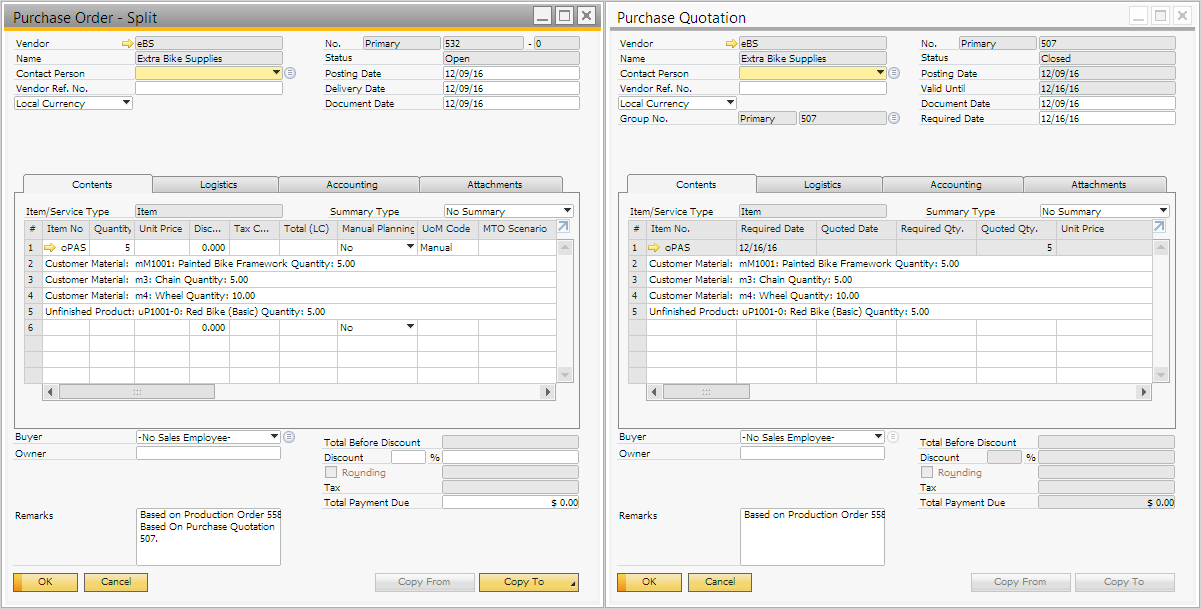Toggle Rounding checkbox in Purchase Quotation
The height and width of the screenshot is (609, 1201).
[927, 472]
